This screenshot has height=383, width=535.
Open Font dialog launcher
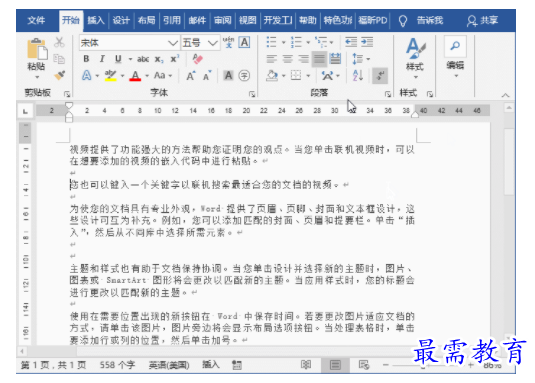(x=252, y=94)
